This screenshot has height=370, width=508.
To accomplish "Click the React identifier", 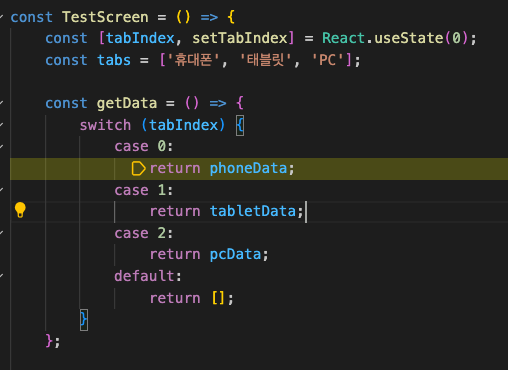I will 343,38.
